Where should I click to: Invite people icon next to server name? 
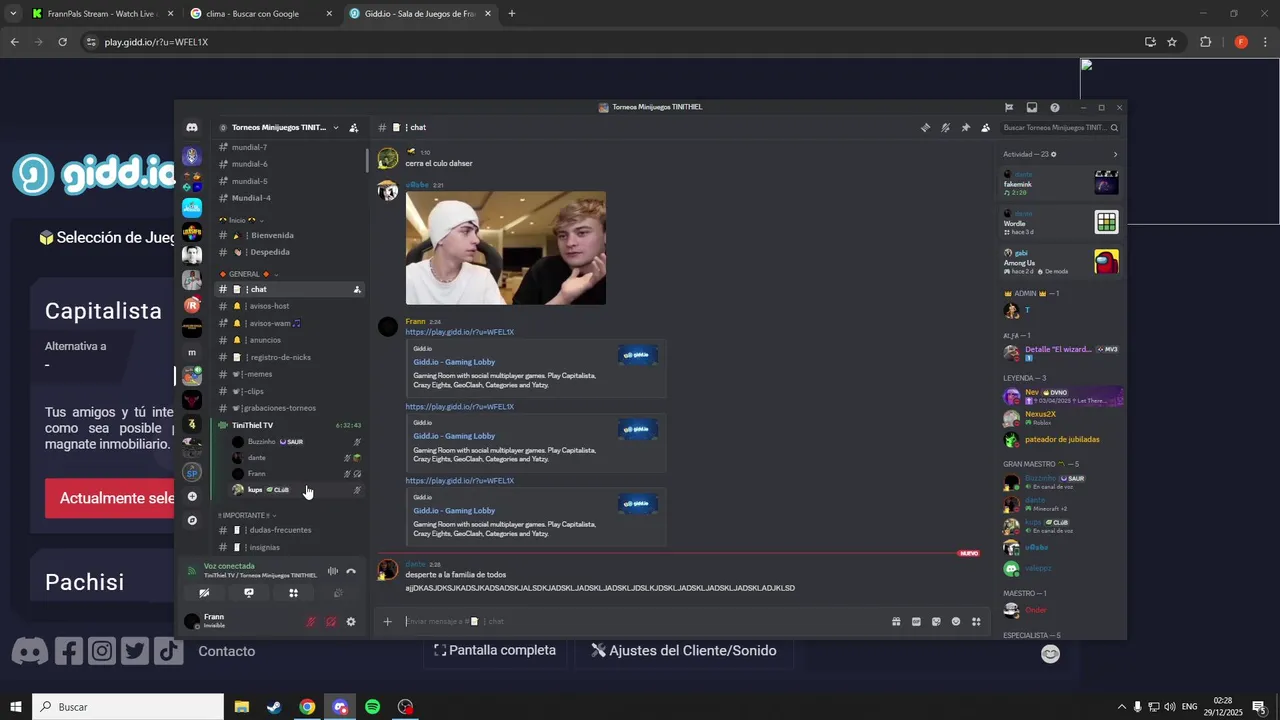[353, 128]
